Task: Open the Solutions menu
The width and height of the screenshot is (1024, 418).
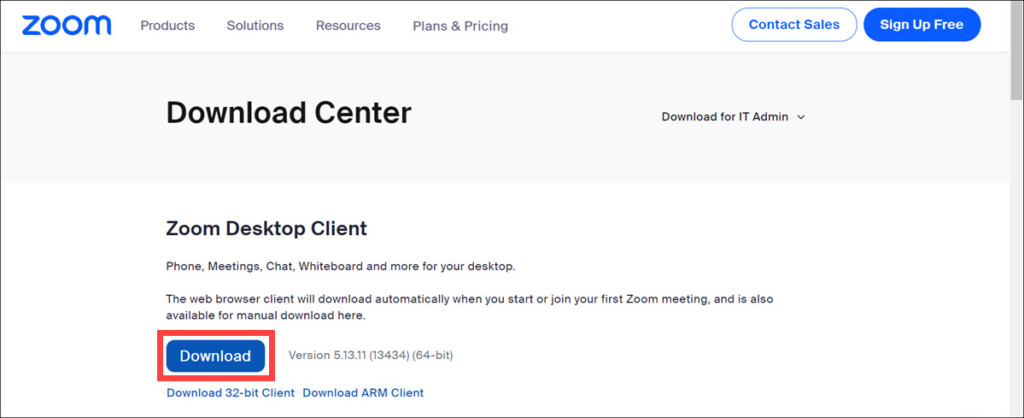Action: 255,26
